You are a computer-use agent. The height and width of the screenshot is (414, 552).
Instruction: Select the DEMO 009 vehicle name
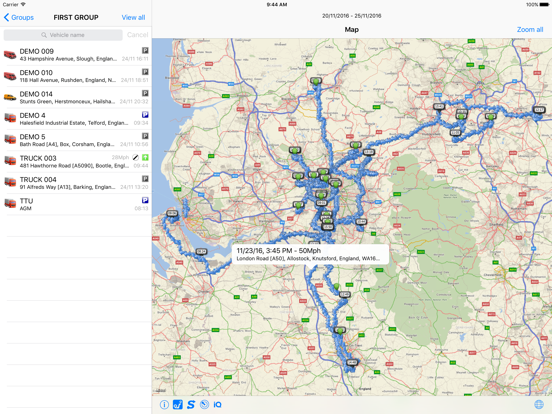pyautogui.click(x=37, y=51)
